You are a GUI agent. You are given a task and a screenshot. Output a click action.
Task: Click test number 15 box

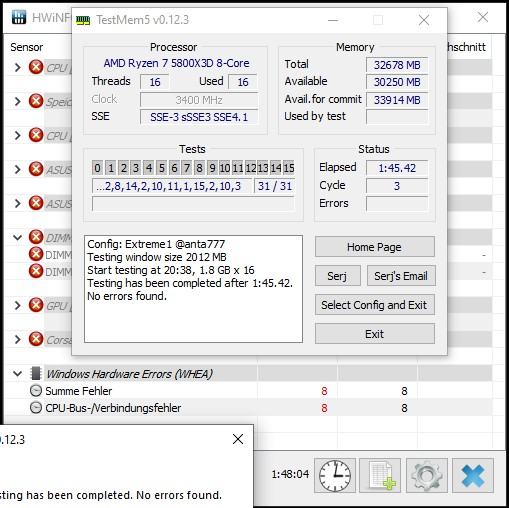click(x=289, y=168)
